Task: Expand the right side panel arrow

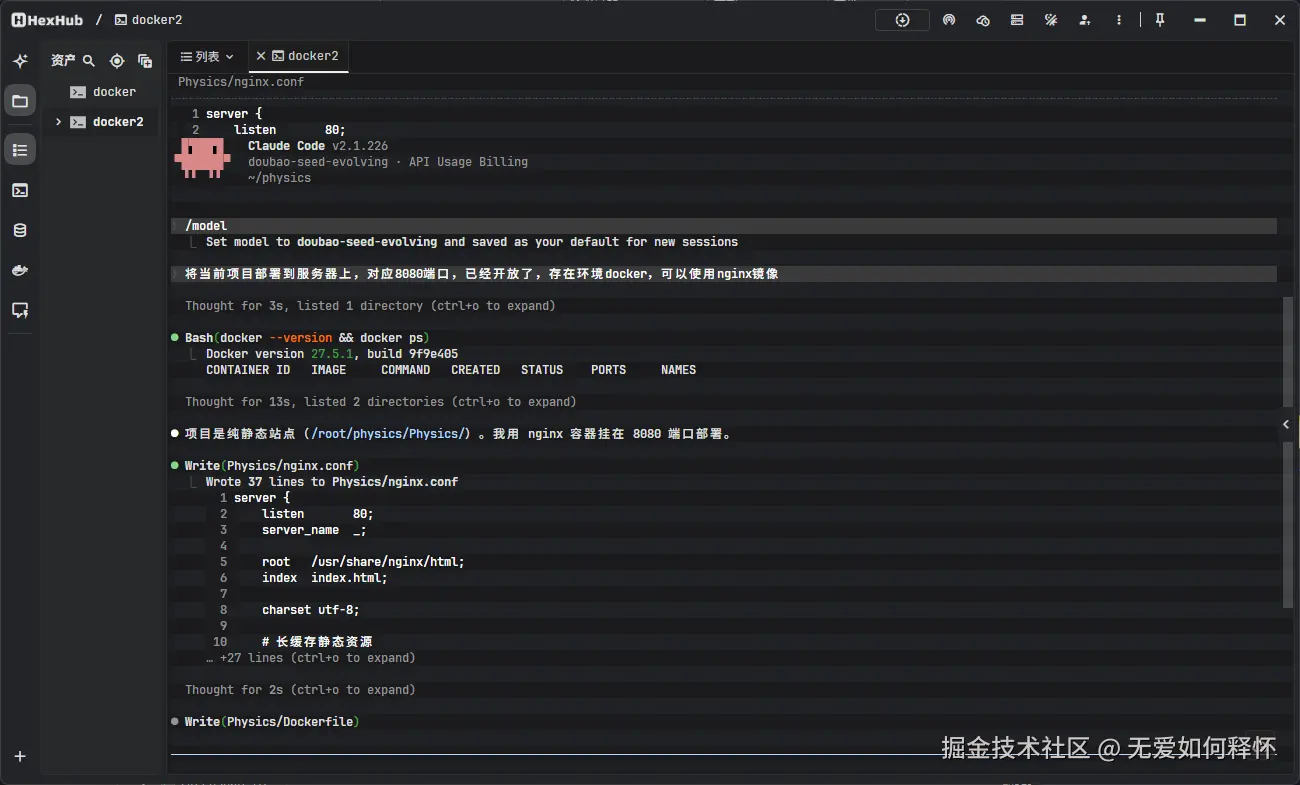Action: point(1287,425)
